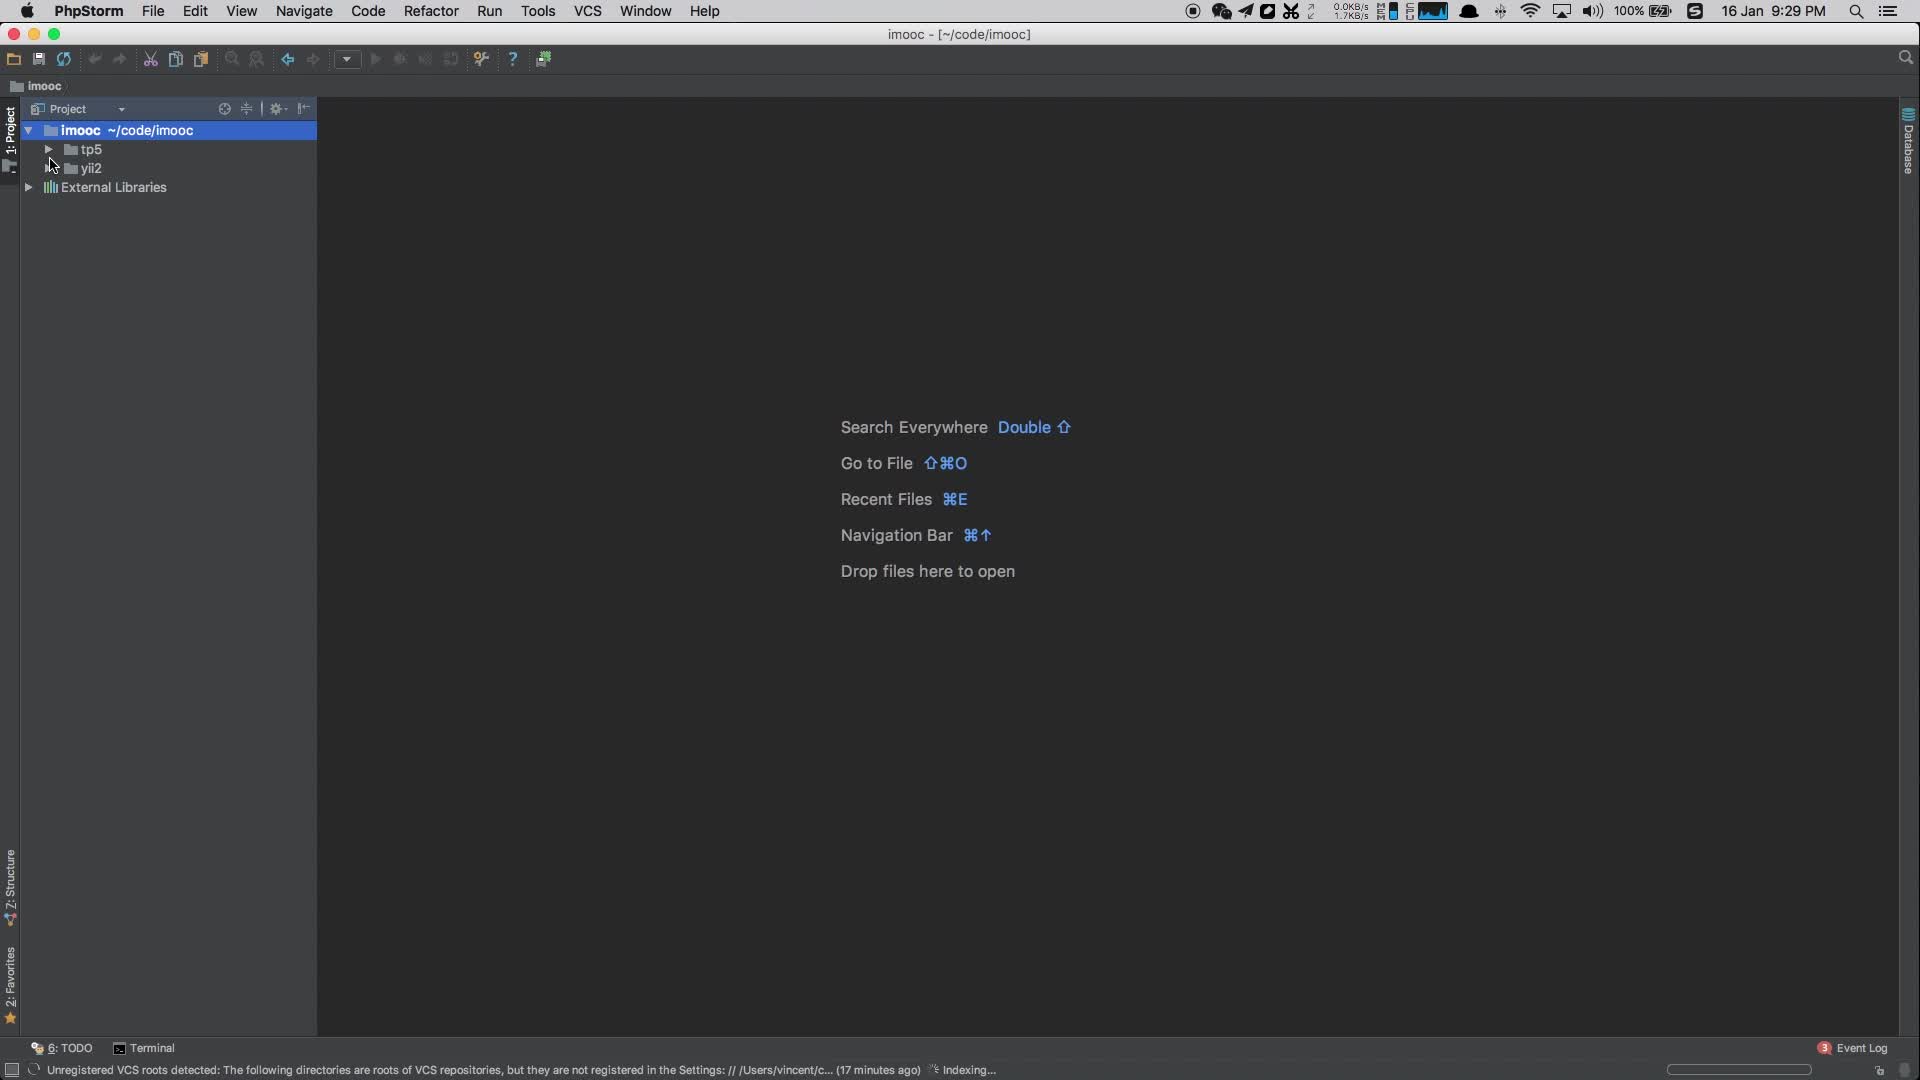Click the volume speaker icon in menu bar

pyautogui.click(x=1592, y=11)
